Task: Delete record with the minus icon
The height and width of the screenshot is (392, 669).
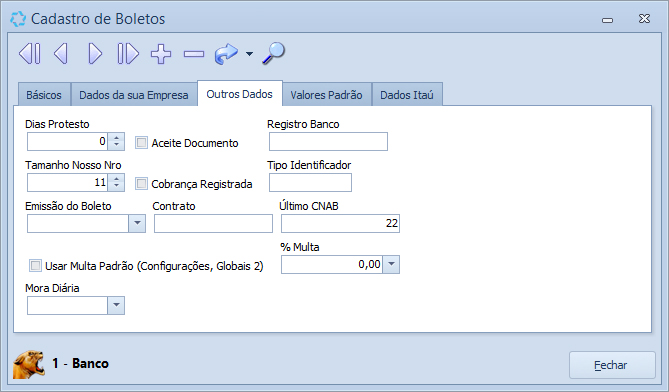Action: pos(194,54)
